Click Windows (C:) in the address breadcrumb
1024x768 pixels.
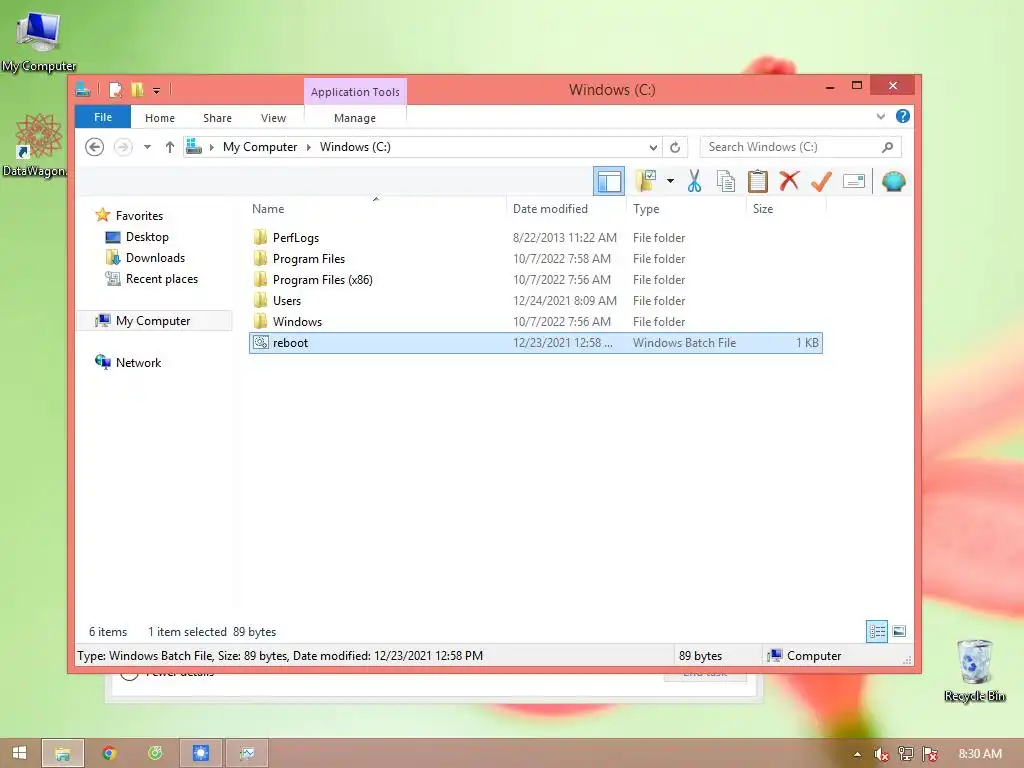coord(355,147)
